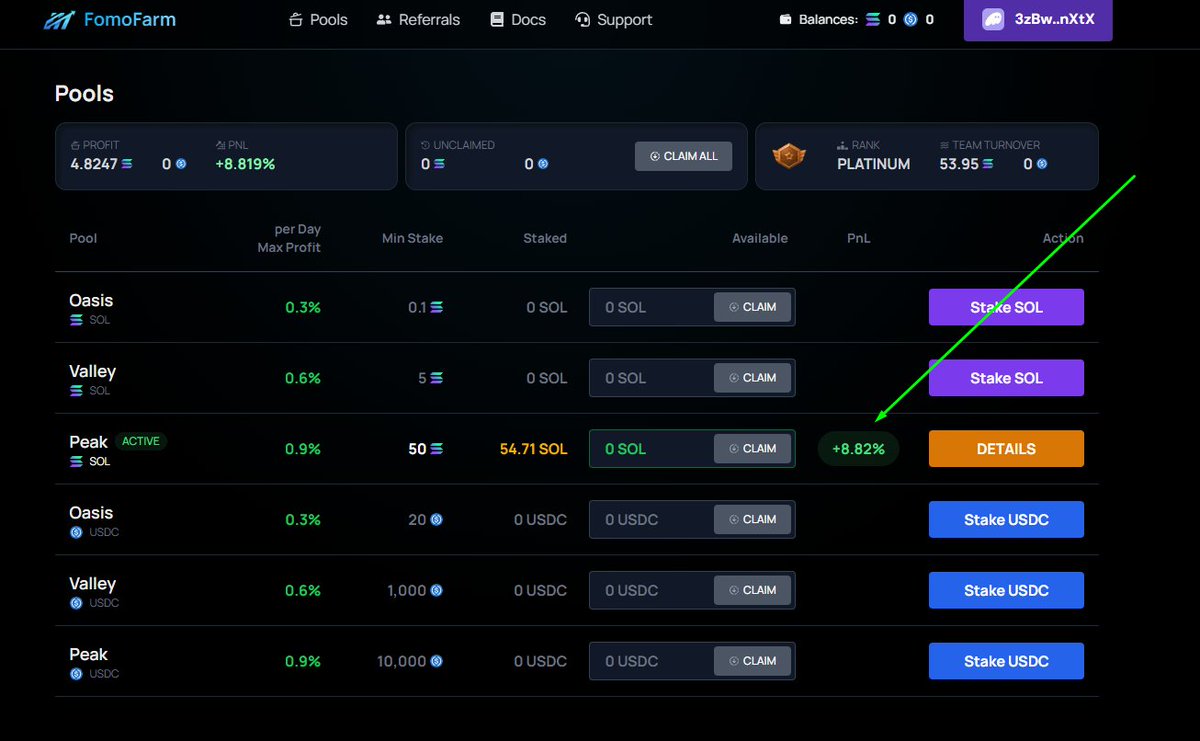Click the CLAIM ALL button
The image size is (1200, 741).
[684, 156]
